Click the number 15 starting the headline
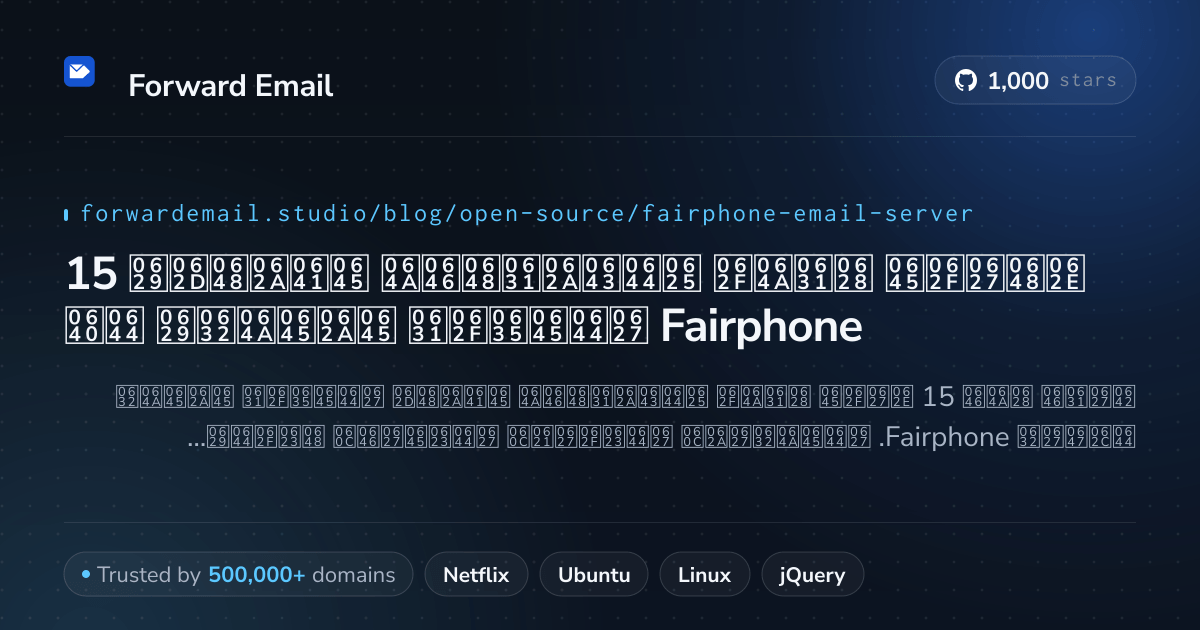 (92, 272)
